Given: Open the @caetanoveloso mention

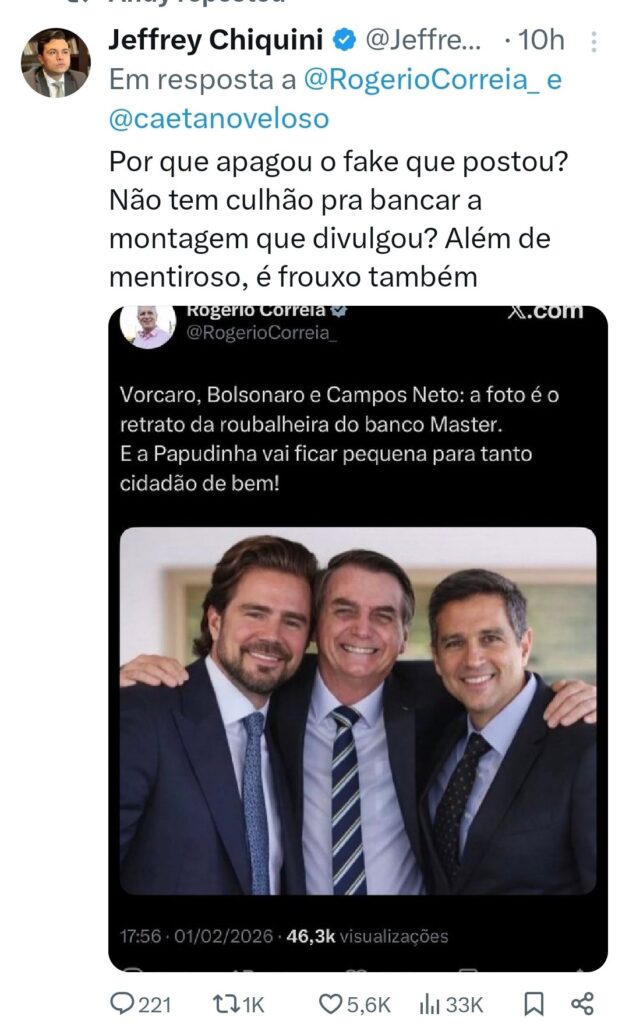Looking at the screenshot, I should (218, 118).
